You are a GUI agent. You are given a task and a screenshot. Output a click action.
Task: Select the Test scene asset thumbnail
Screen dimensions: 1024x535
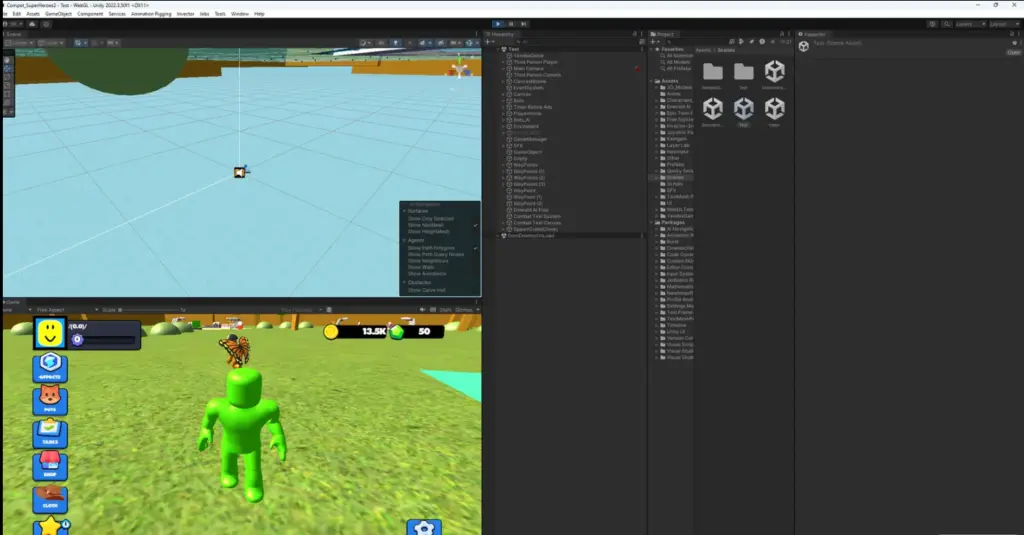coord(743,108)
